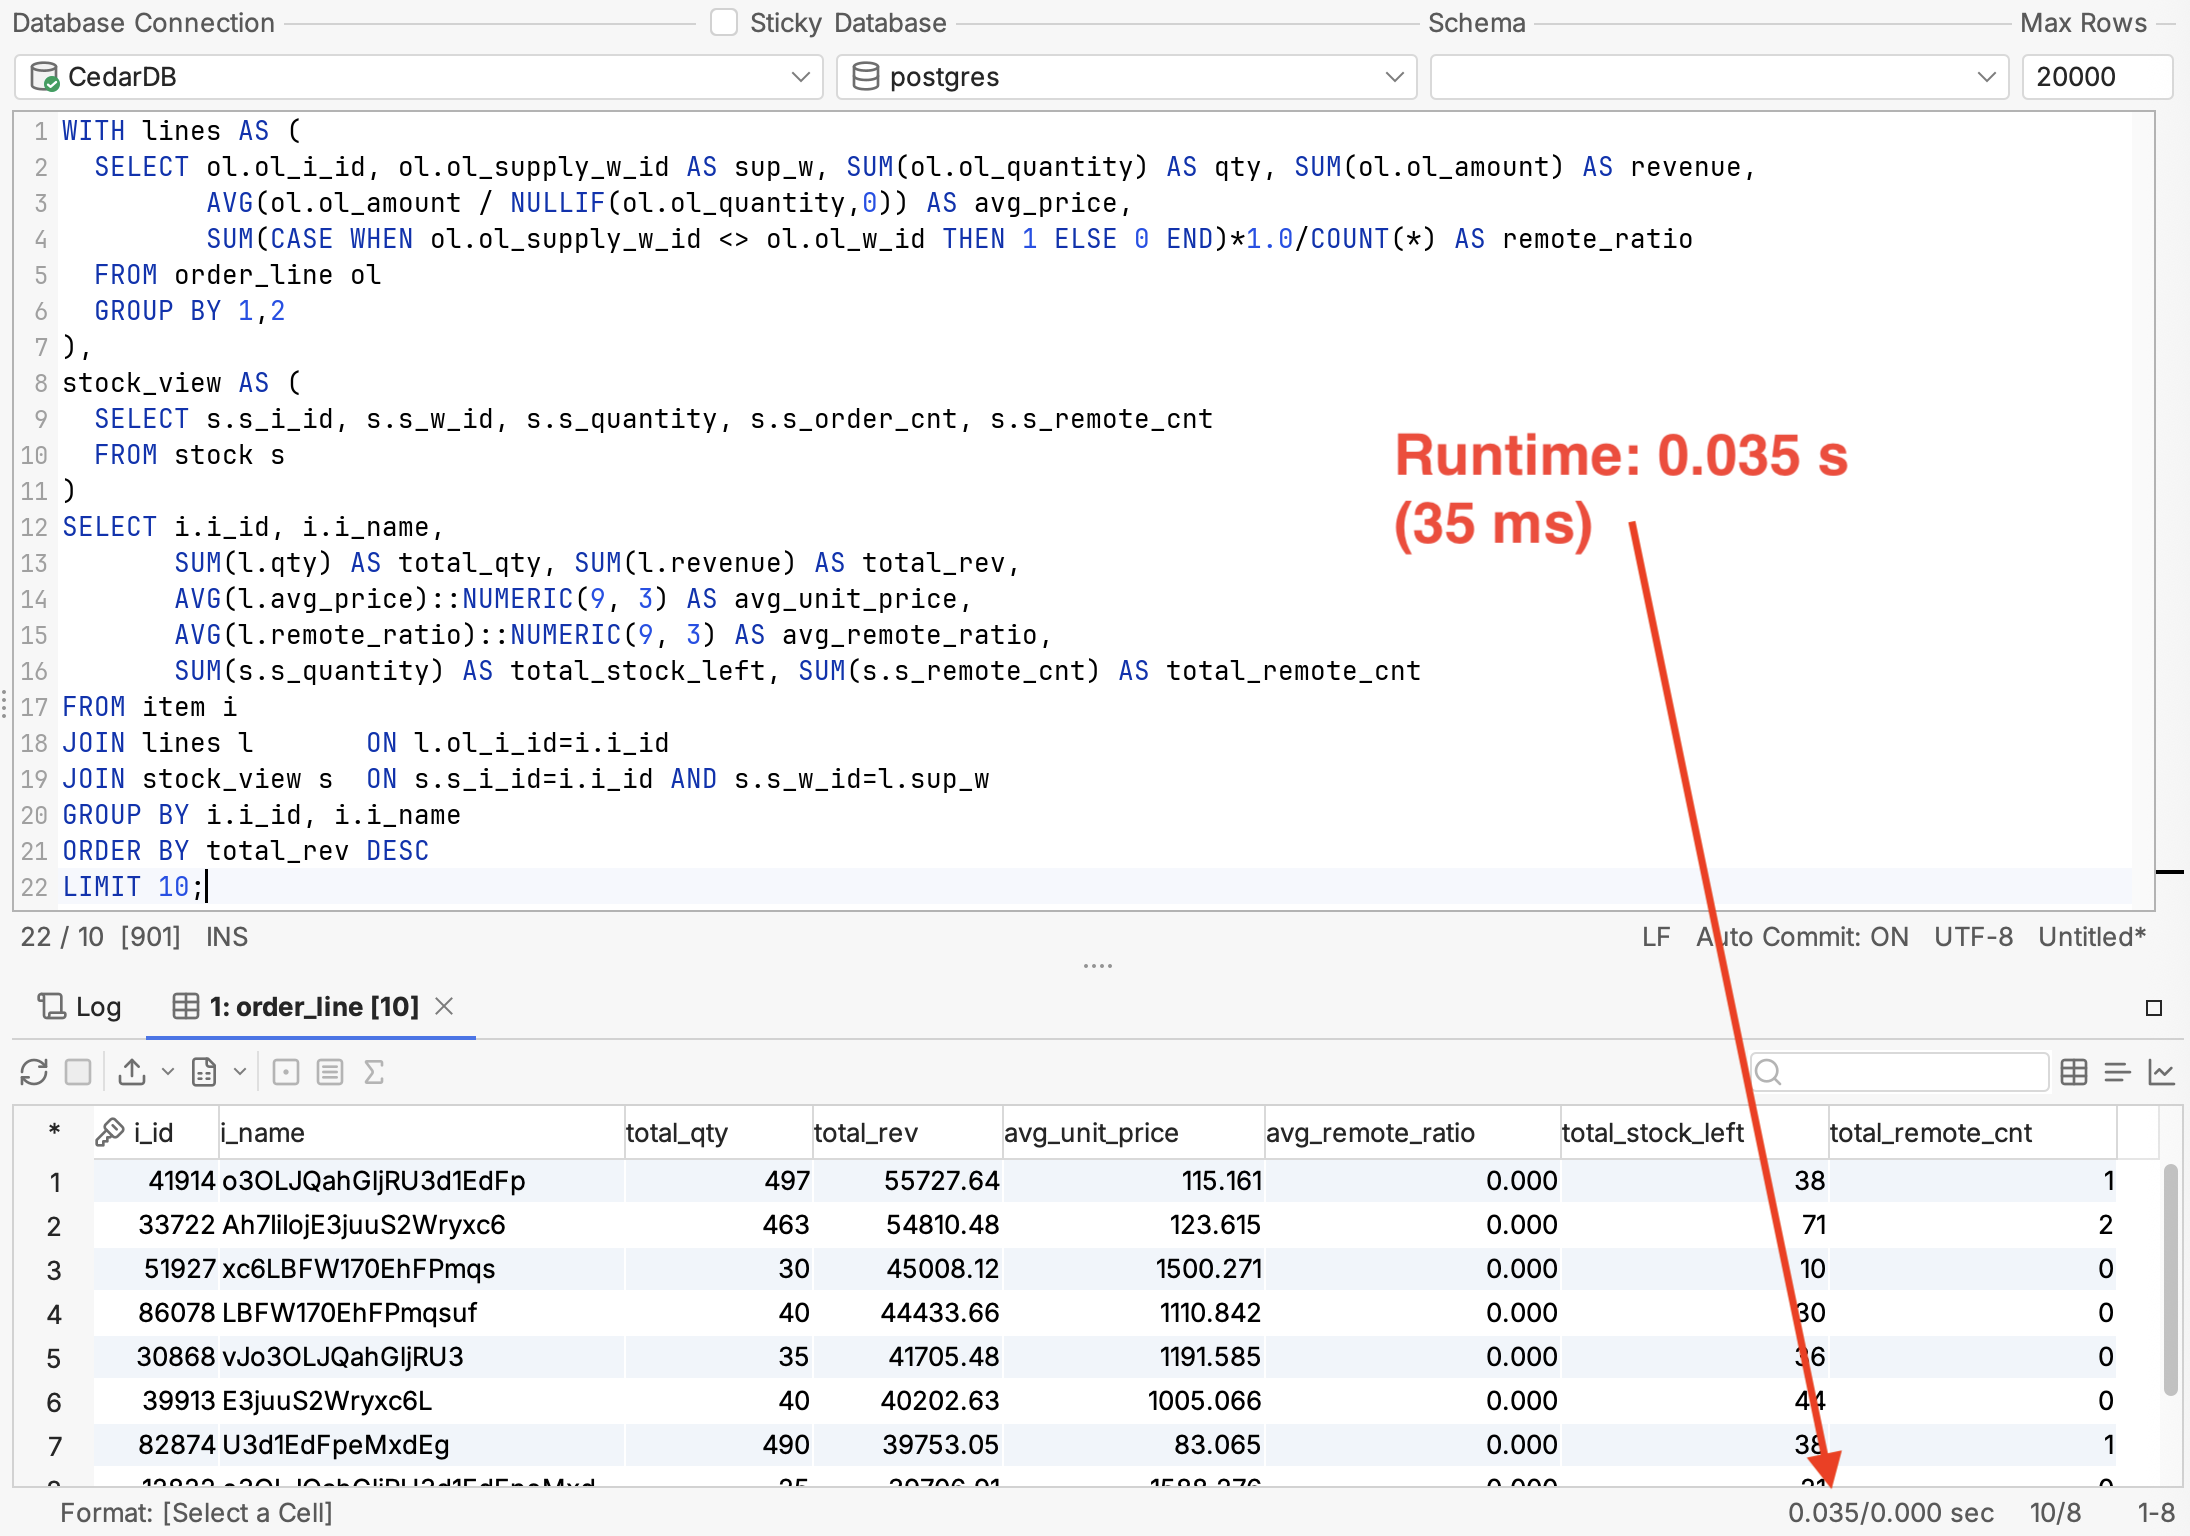
Task: Close the order_line results tab
Action: pyautogui.click(x=445, y=1007)
